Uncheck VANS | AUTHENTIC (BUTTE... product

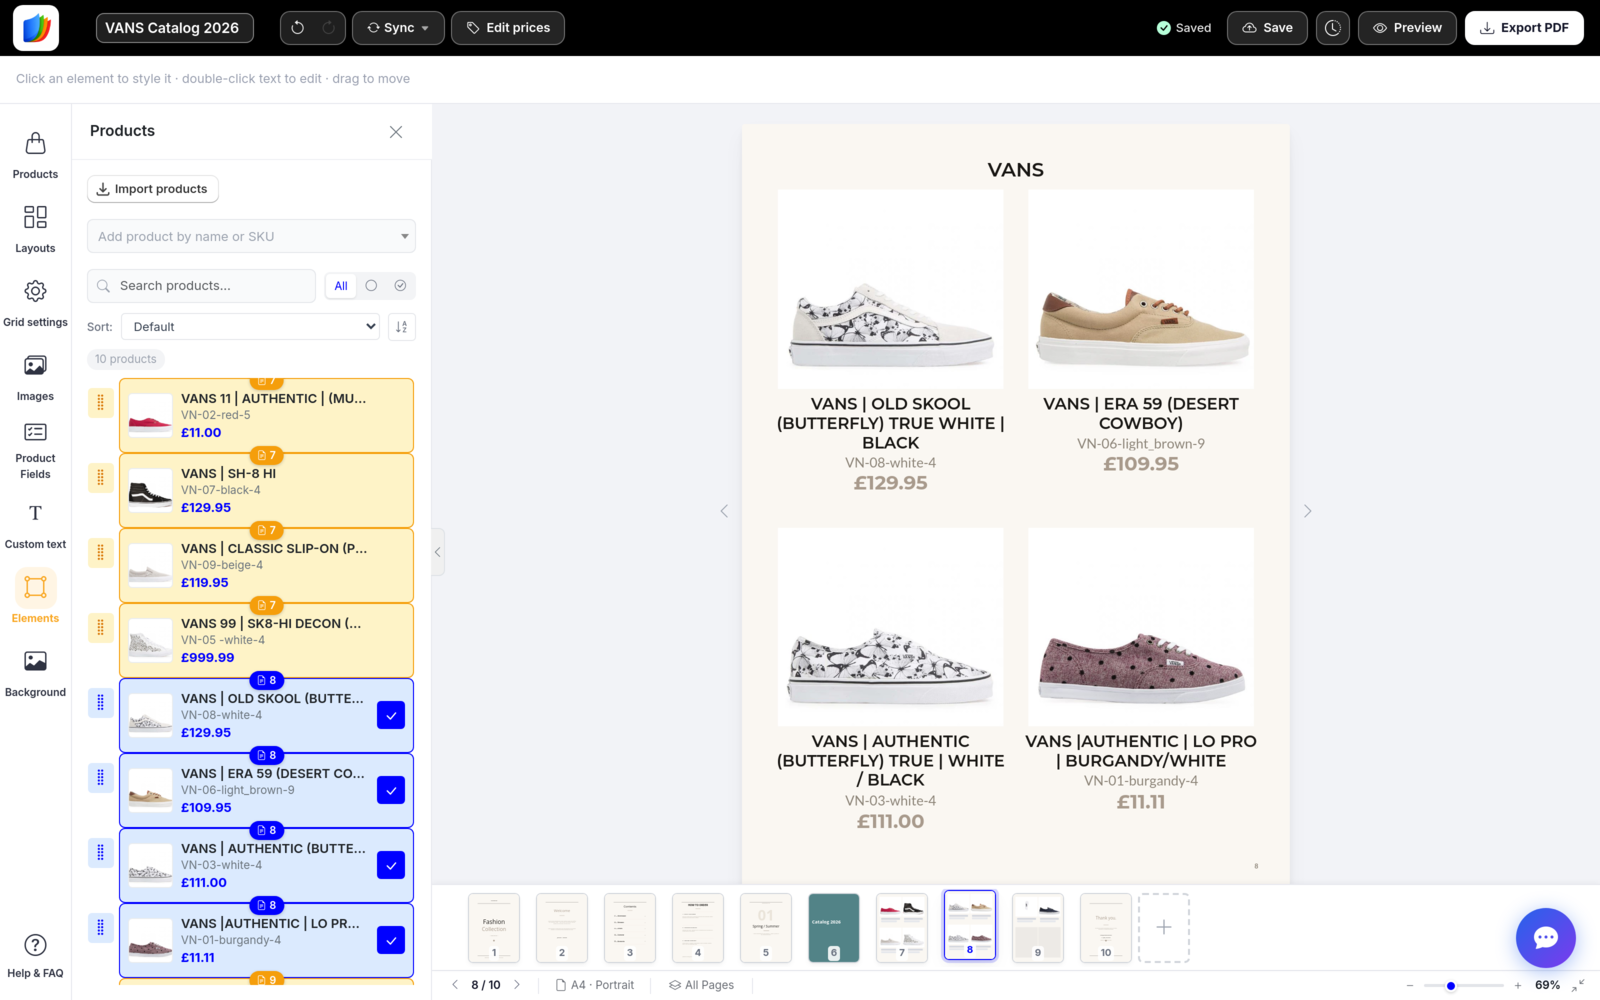click(391, 866)
